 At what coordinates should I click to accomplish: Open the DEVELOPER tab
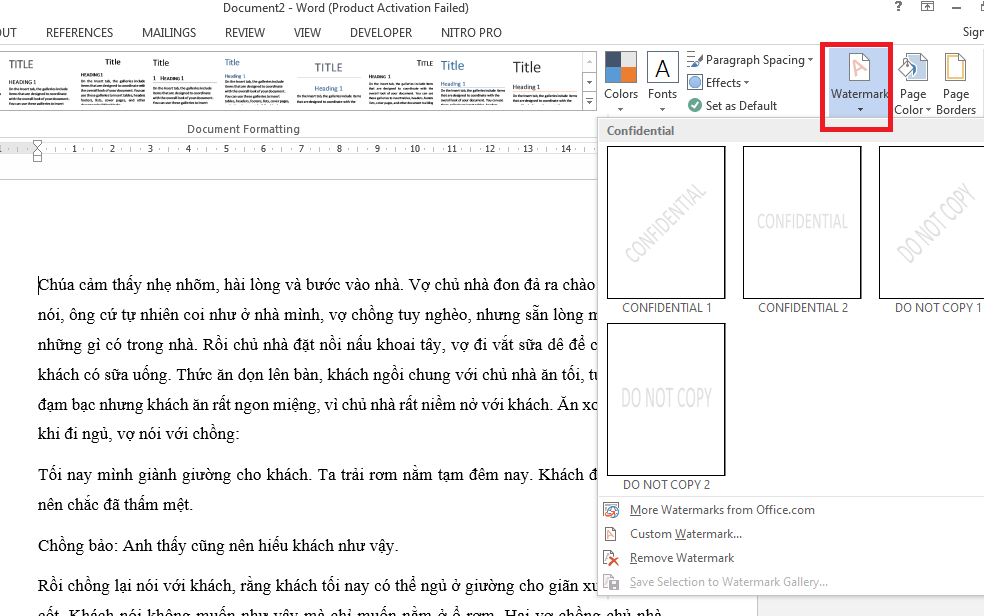point(381,33)
